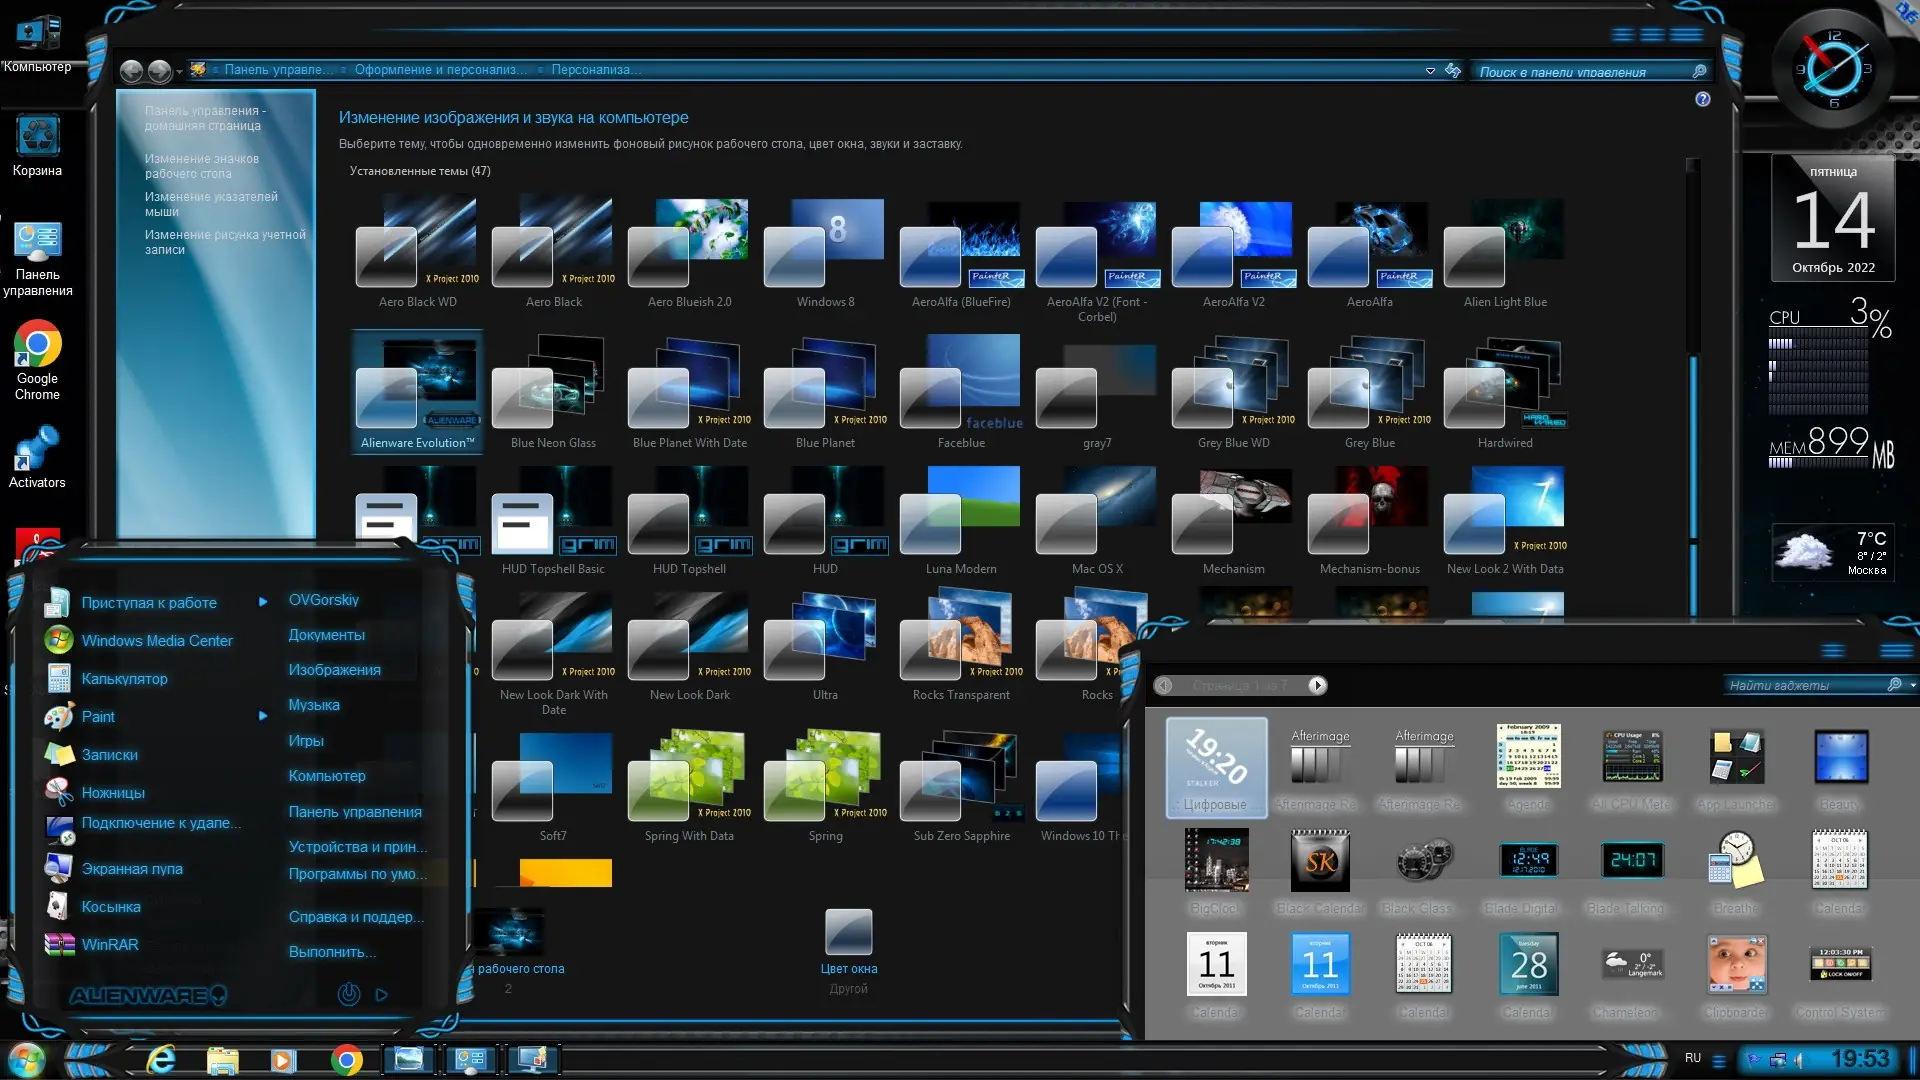Open Ножницы (Snipping Tool) from the start menu

pyautogui.click(x=110, y=792)
